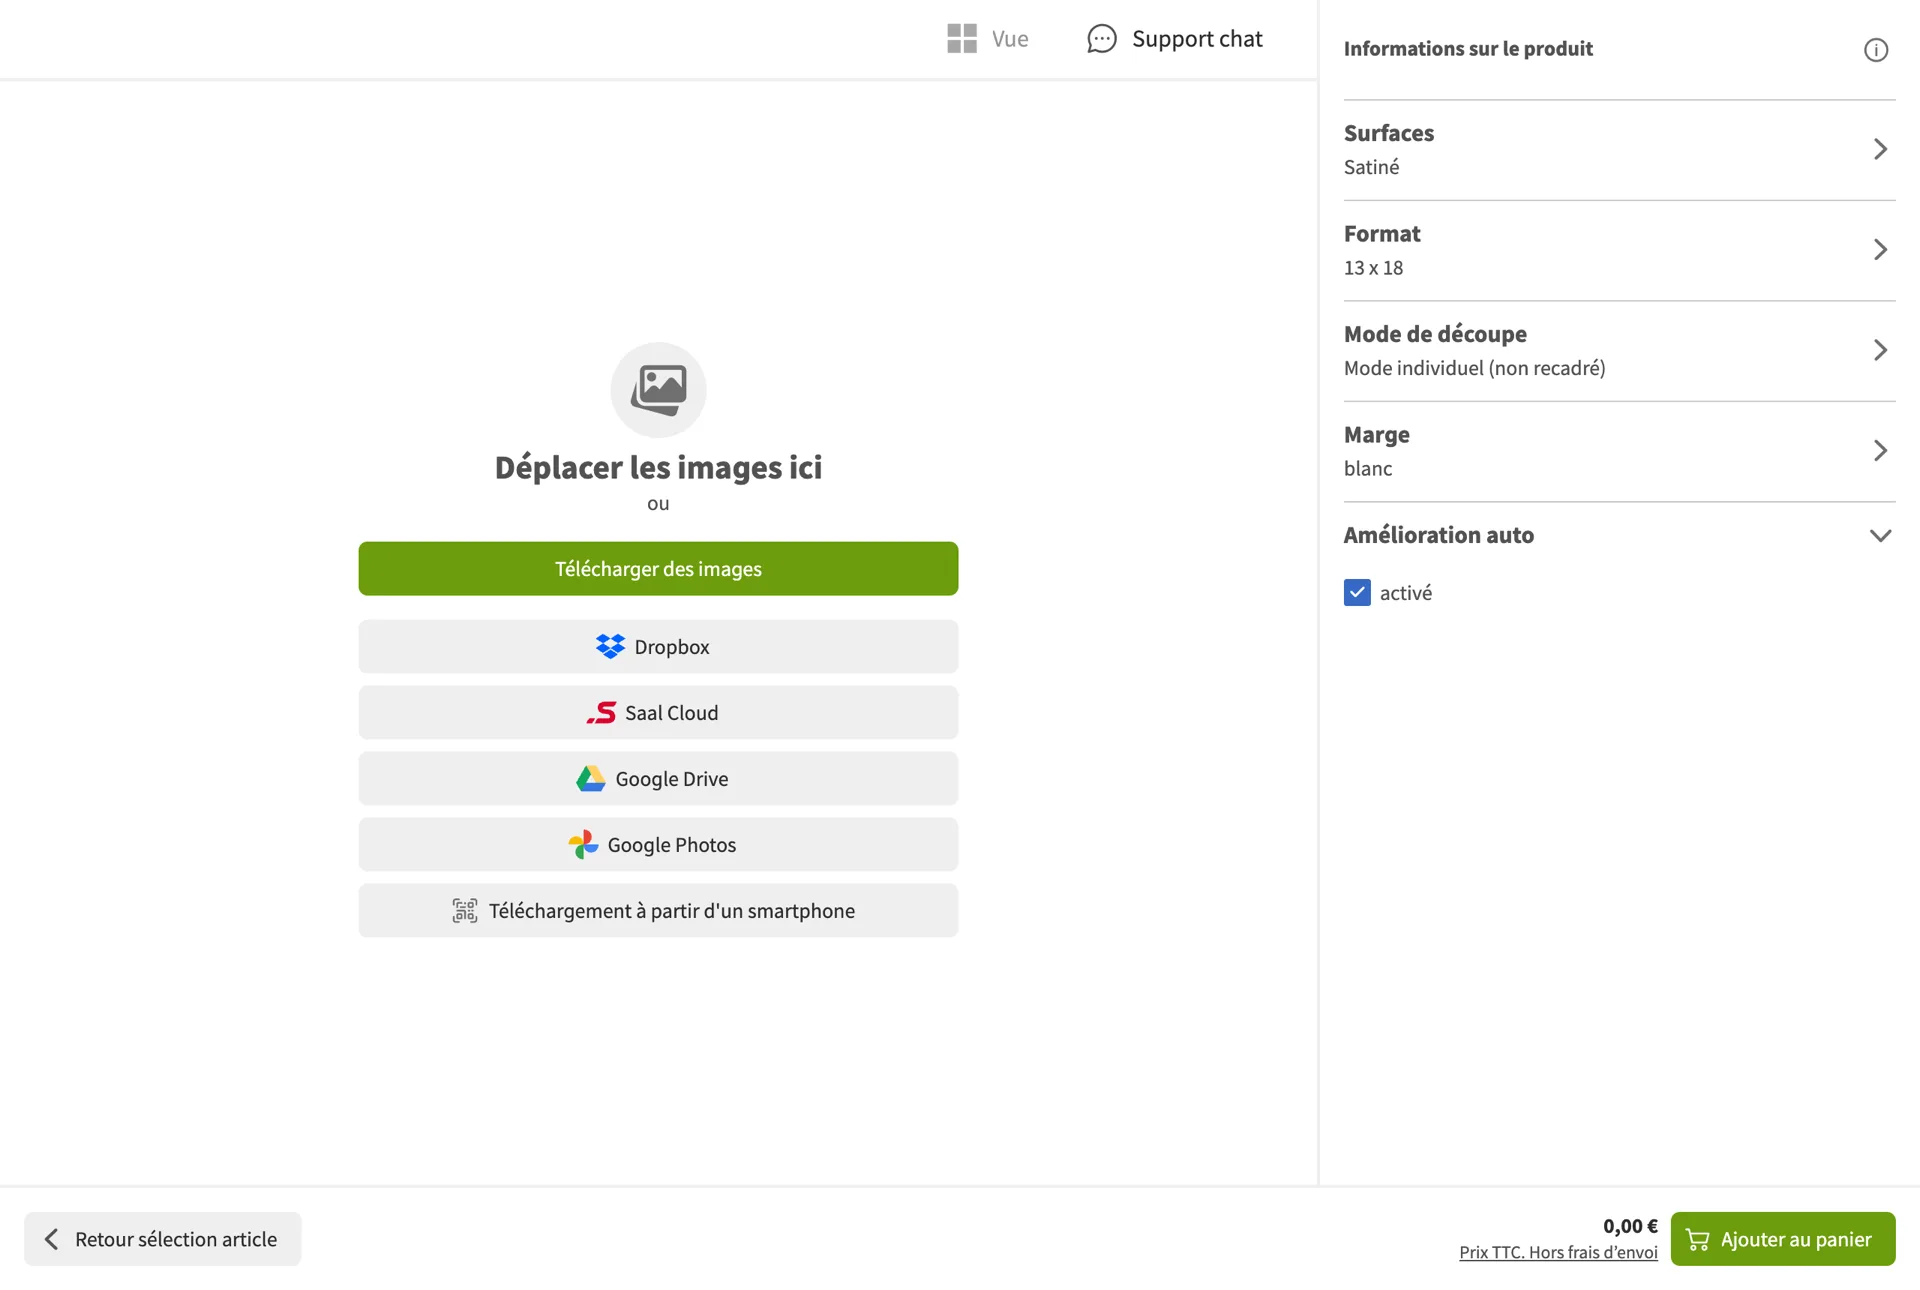Click the 13 x 18 format value
The width and height of the screenshot is (1920, 1290).
[x=1373, y=268]
